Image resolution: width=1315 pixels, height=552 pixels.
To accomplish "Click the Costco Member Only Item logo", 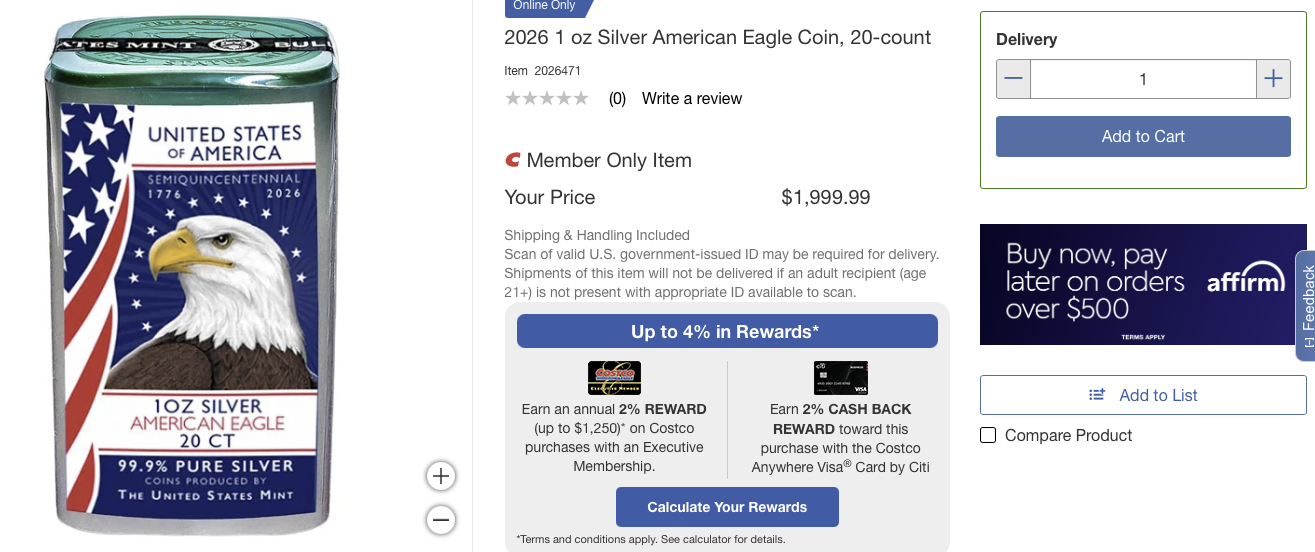I will pyautogui.click(x=513, y=160).
